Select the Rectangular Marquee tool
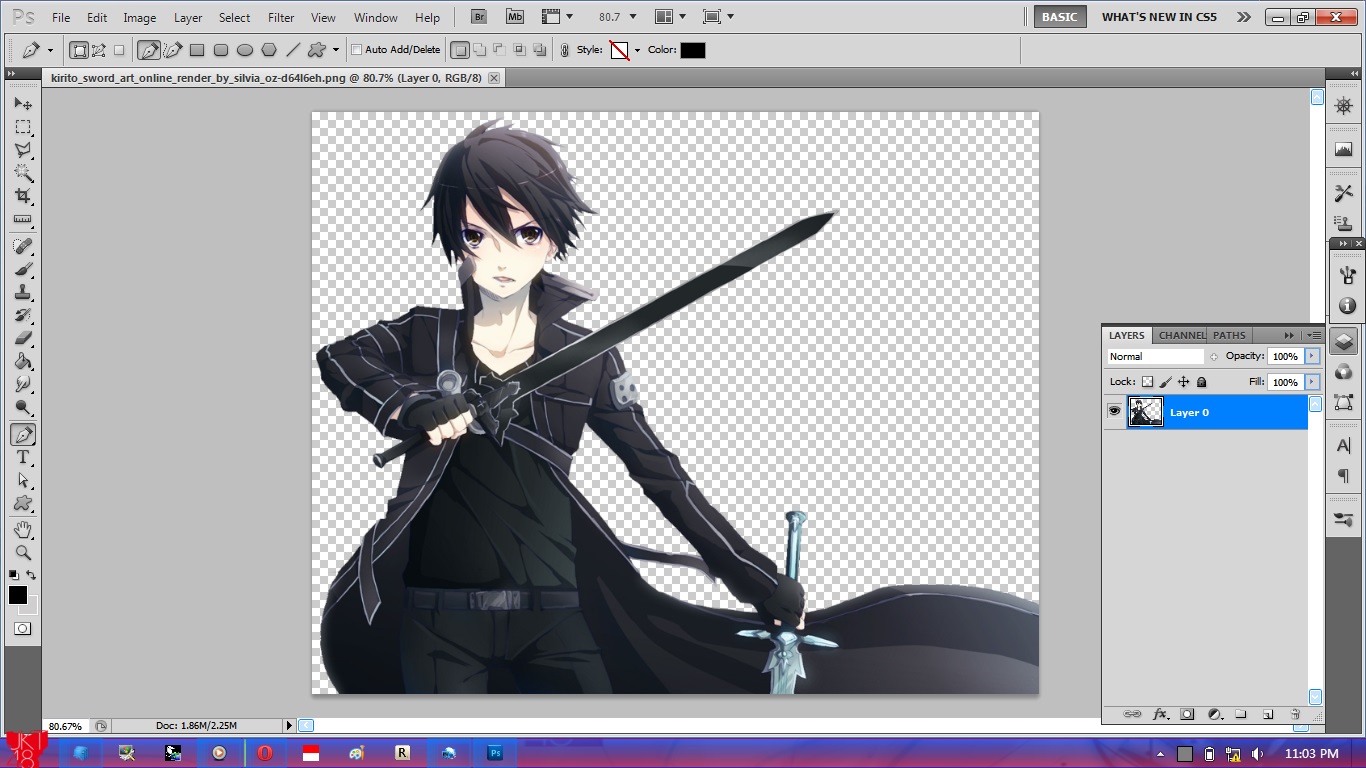1366x768 pixels. 23,127
